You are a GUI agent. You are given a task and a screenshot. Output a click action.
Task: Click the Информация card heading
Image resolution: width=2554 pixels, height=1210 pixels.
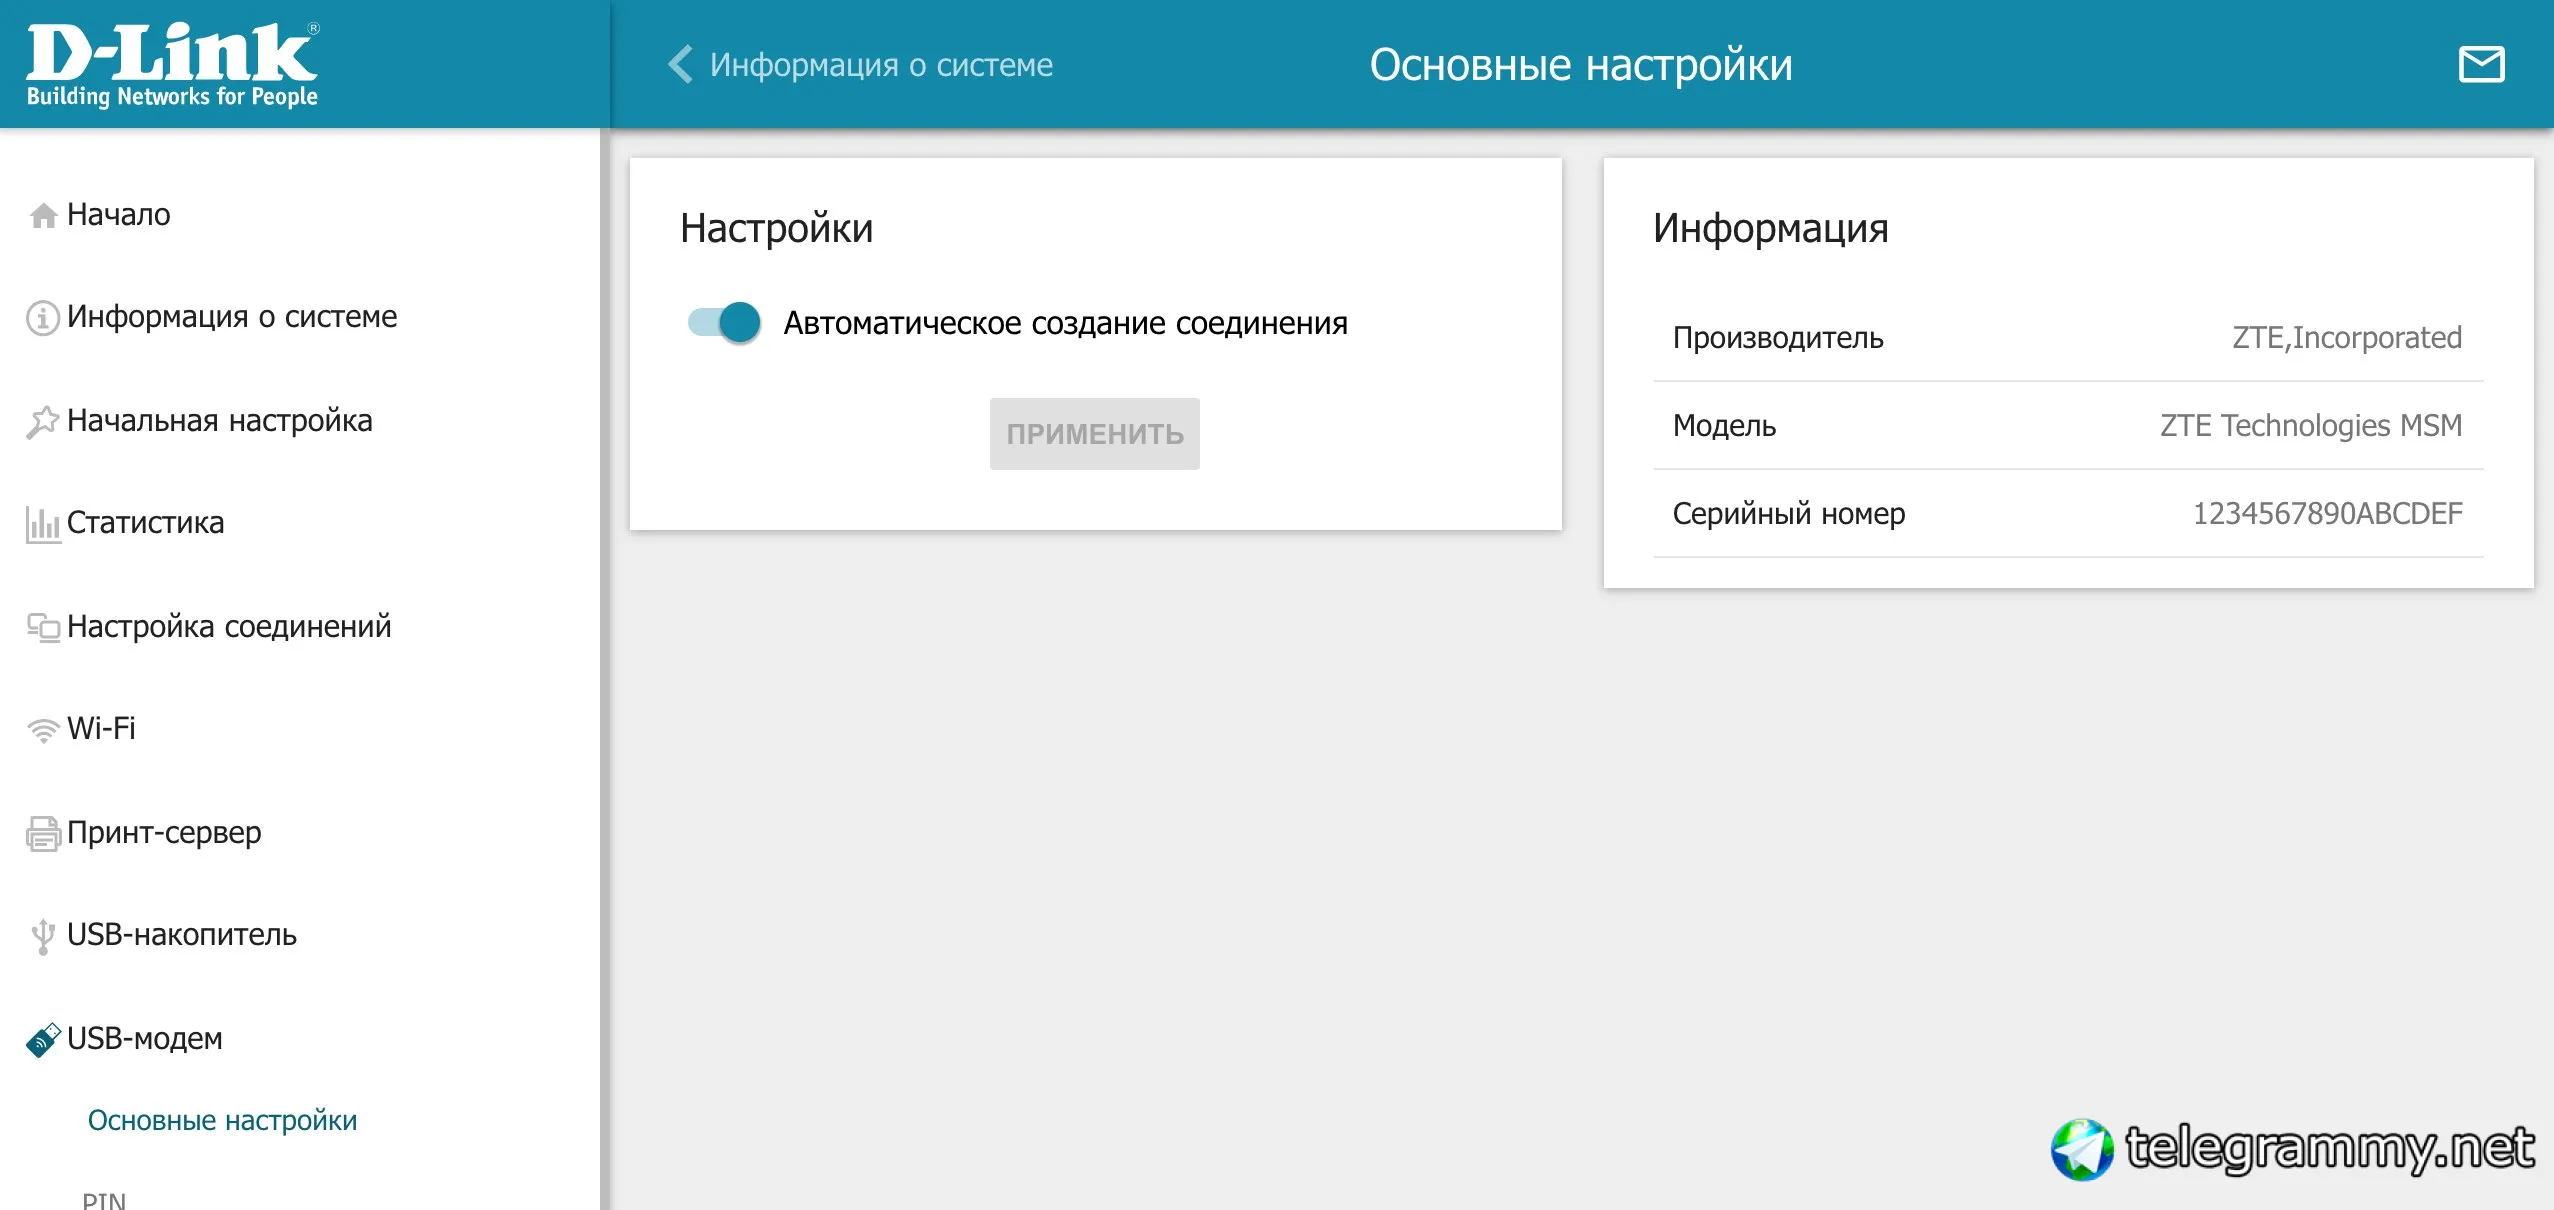click(x=1771, y=229)
